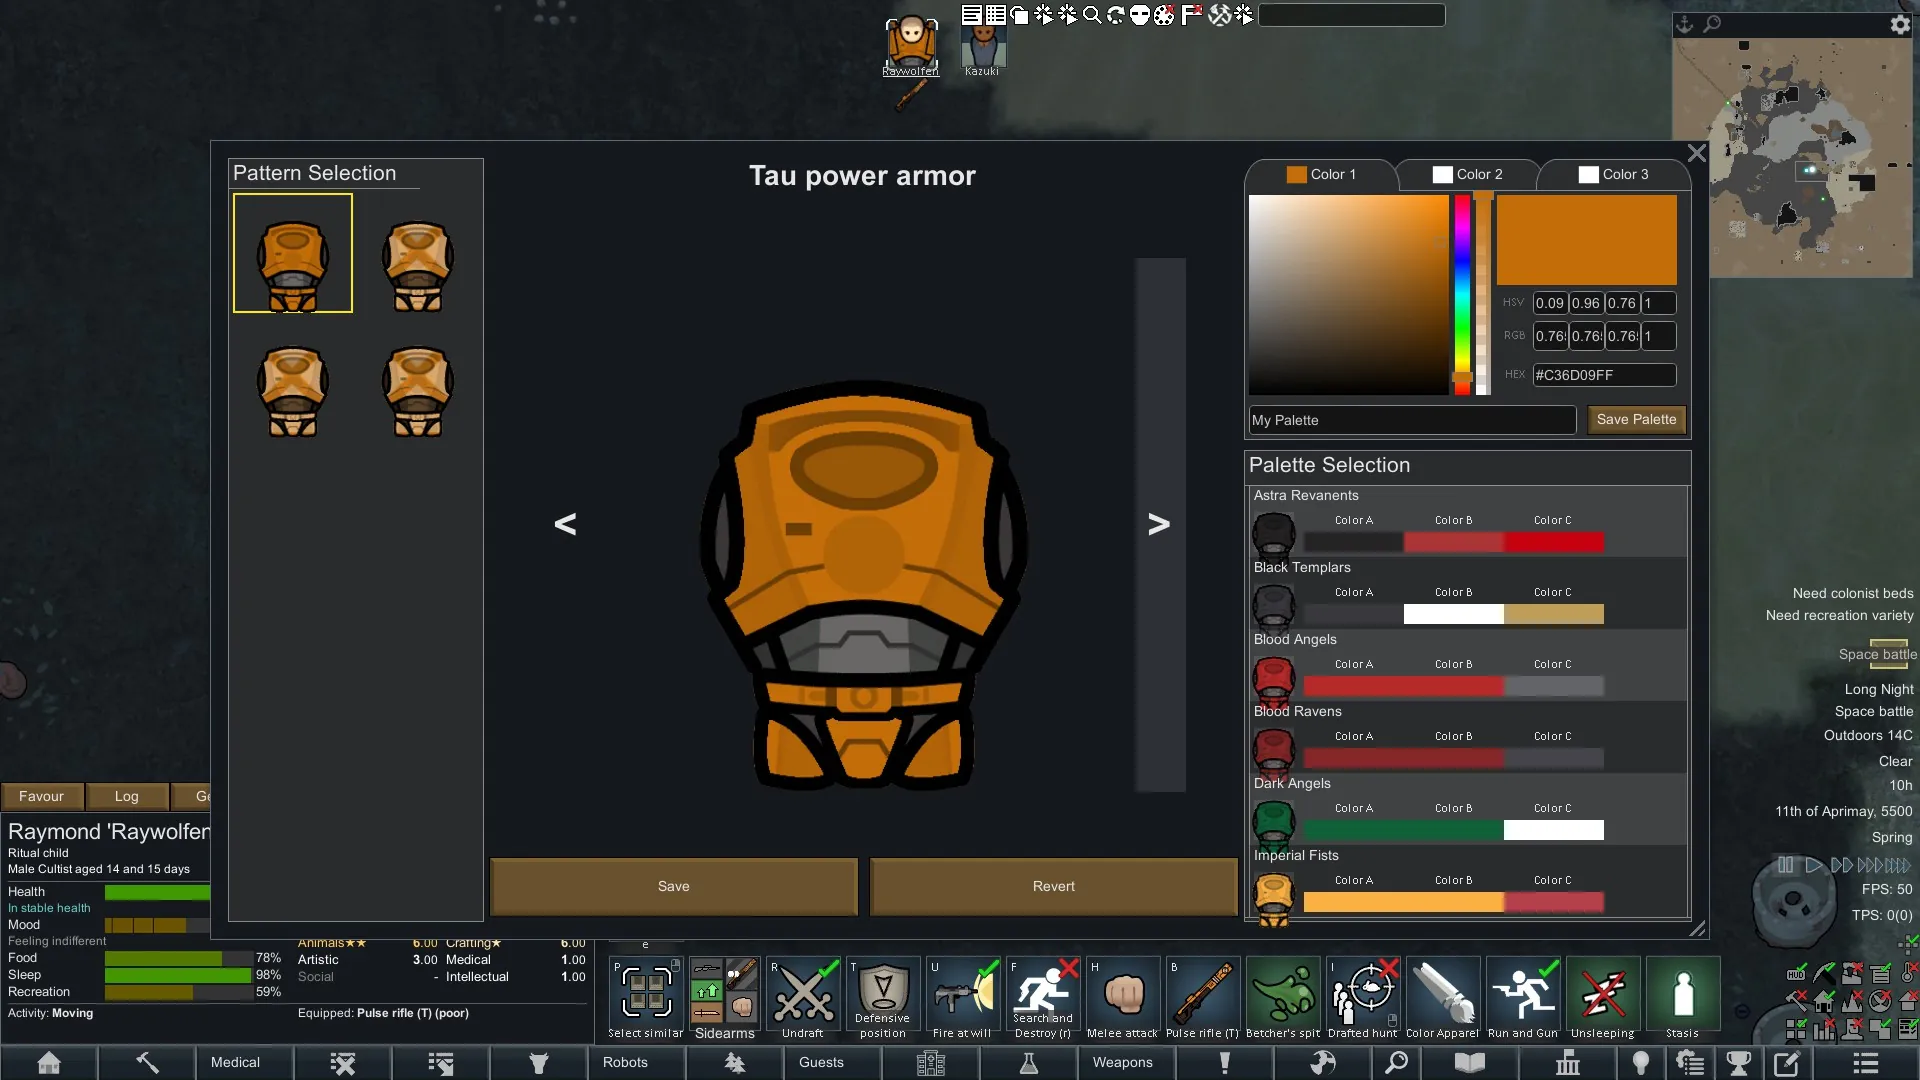
Task: Set Defensive position command
Action: point(883,992)
